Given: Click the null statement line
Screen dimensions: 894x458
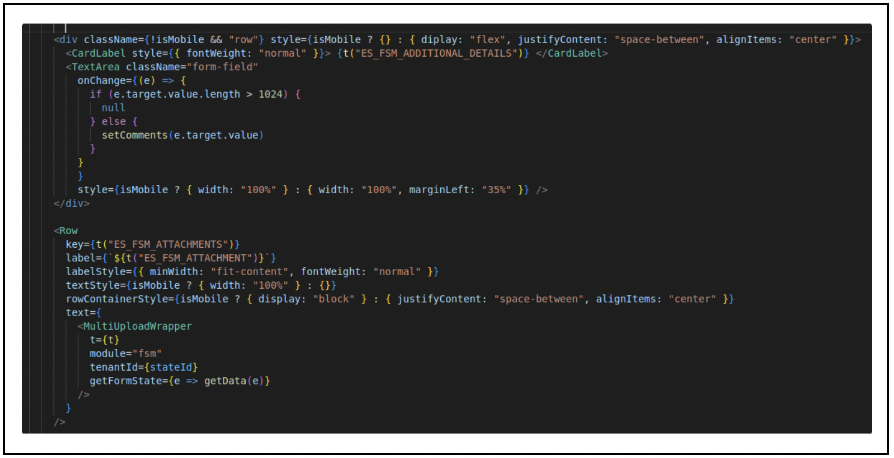Looking at the screenshot, I should [x=113, y=108].
